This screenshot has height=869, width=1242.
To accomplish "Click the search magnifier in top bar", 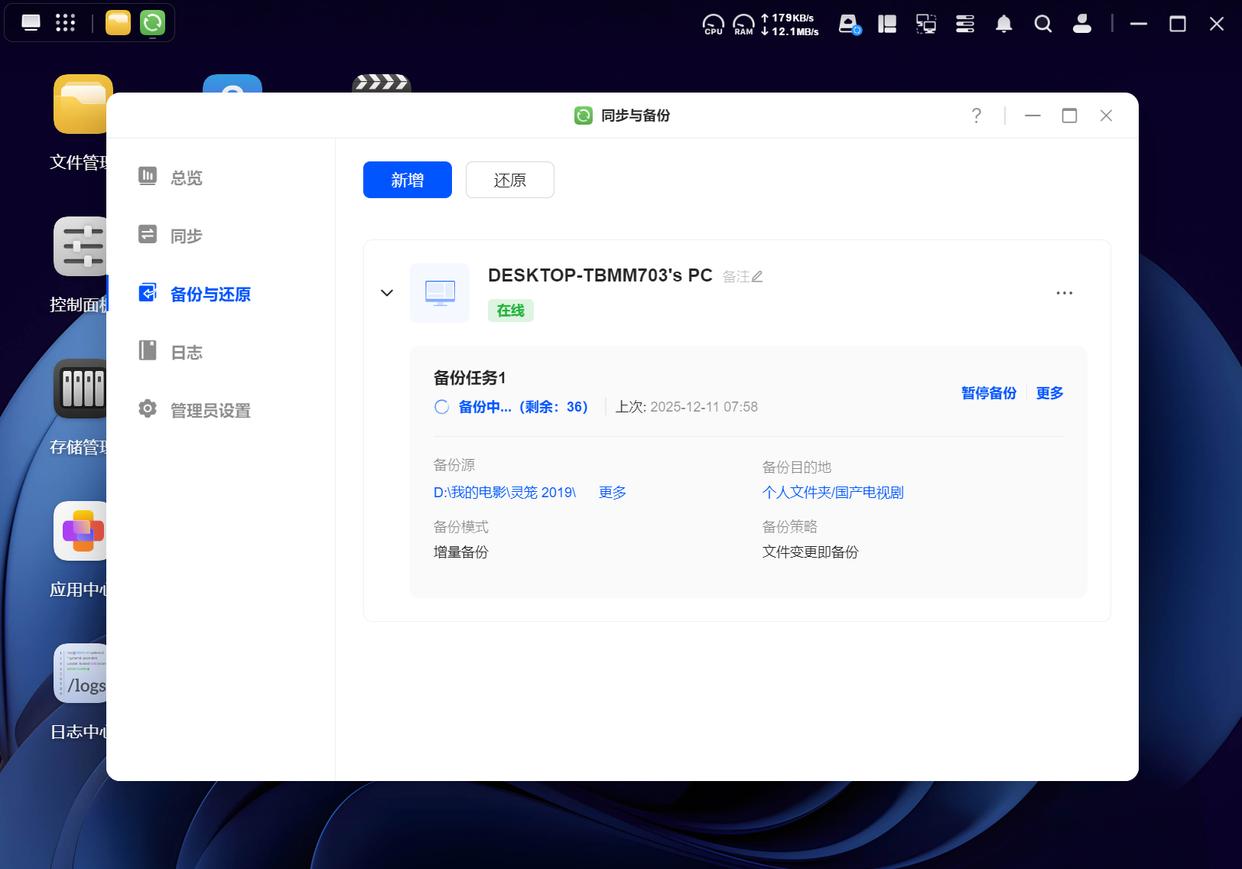I will 1043,24.
